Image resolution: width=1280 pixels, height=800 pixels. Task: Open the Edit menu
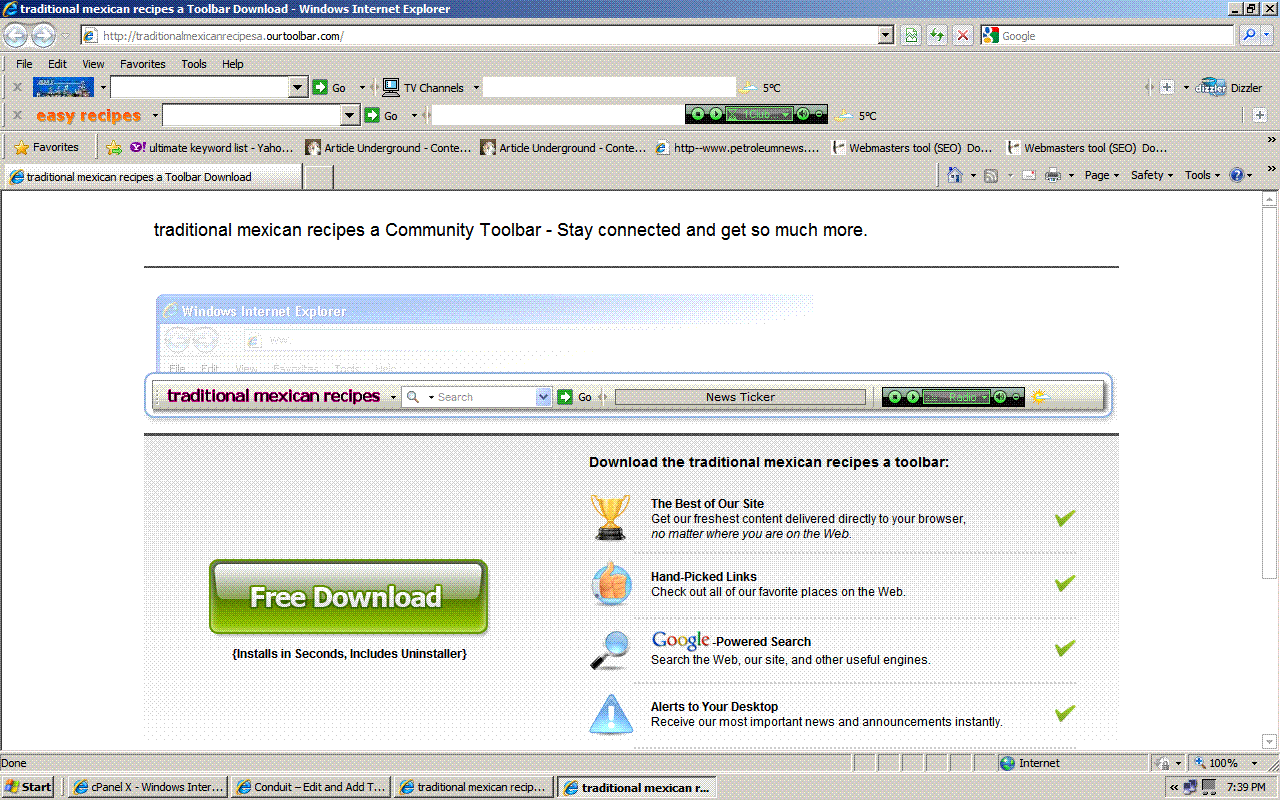click(57, 64)
